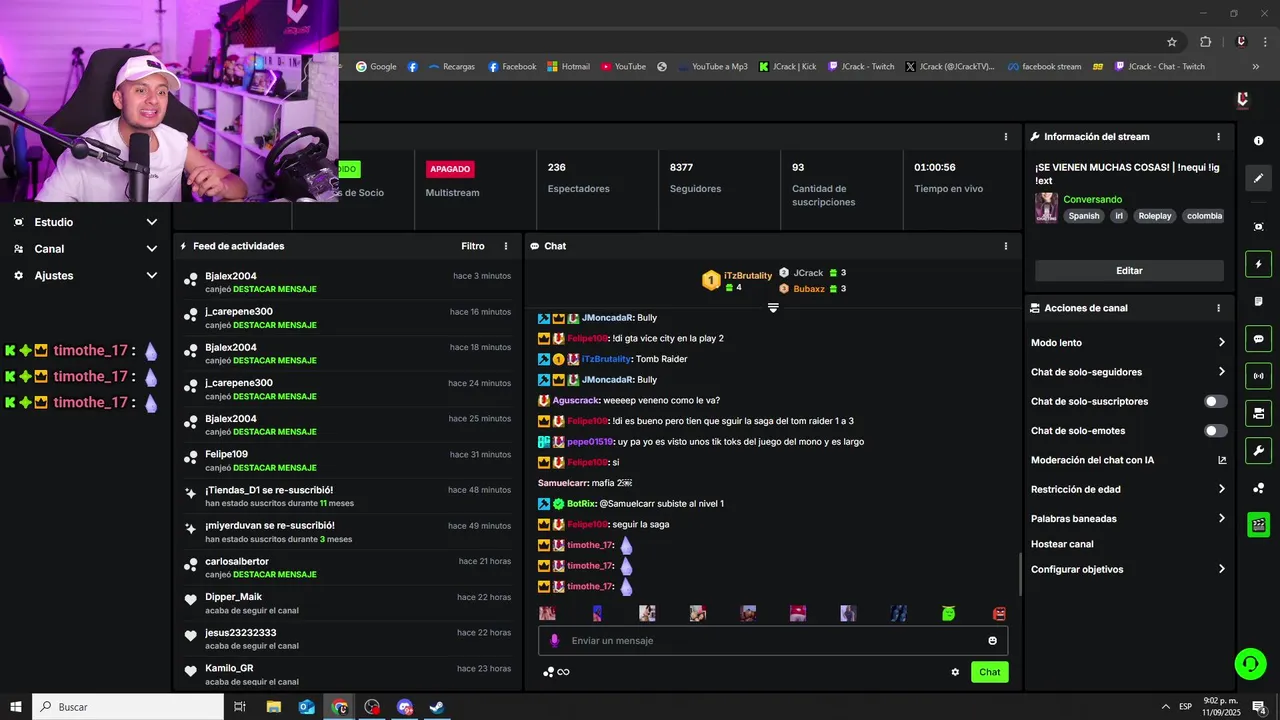Viewport: 1280px width, 720px height.
Task: Open Palabras baneadas options
Action: (x=1128, y=518)
